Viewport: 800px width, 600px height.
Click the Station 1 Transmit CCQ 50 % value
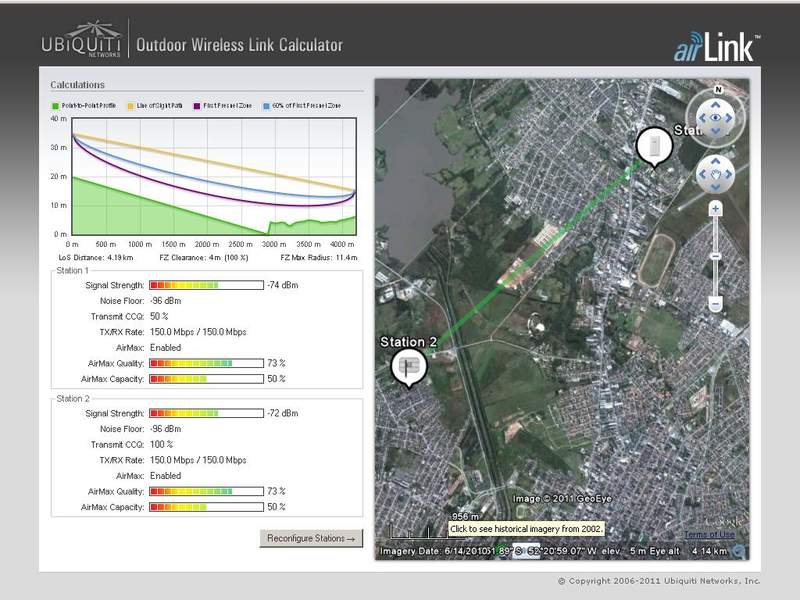point(159,316)
